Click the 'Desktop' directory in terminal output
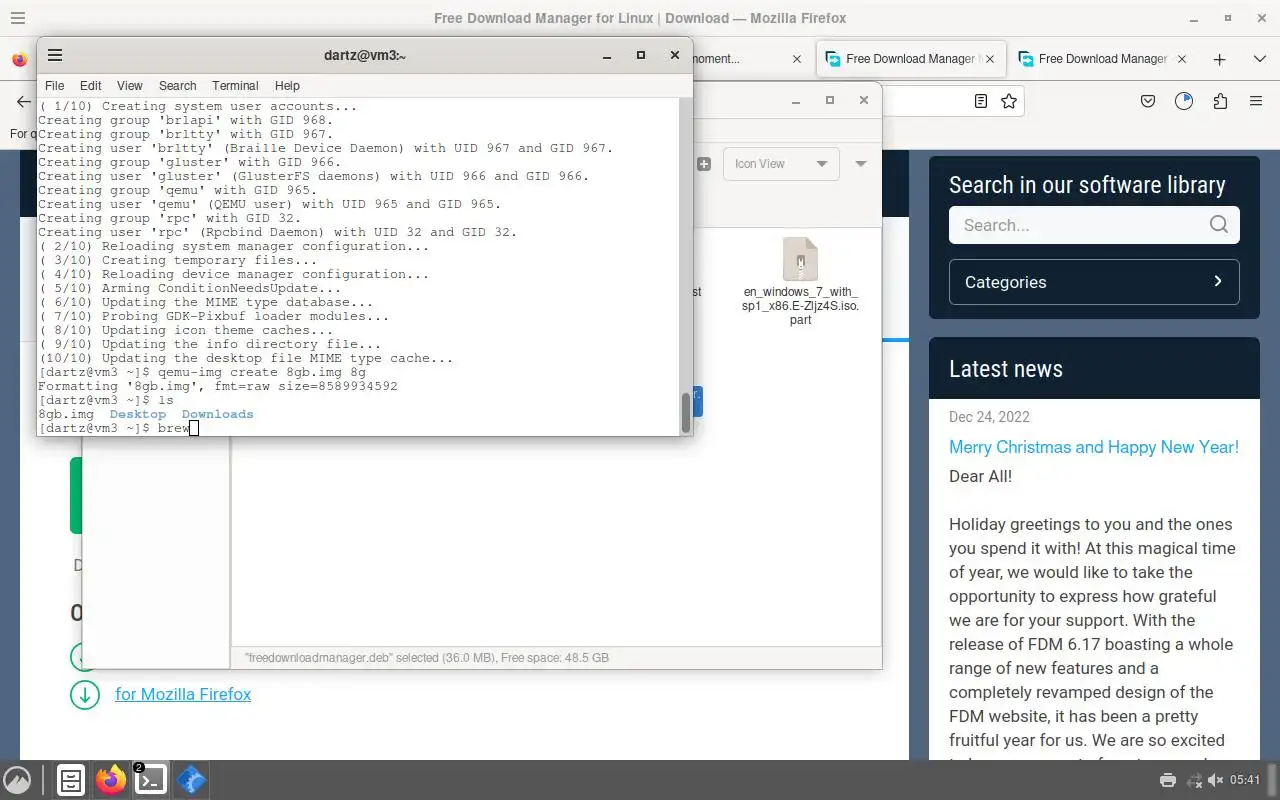This screenshot has height=800, width=1280. (138, 414)
